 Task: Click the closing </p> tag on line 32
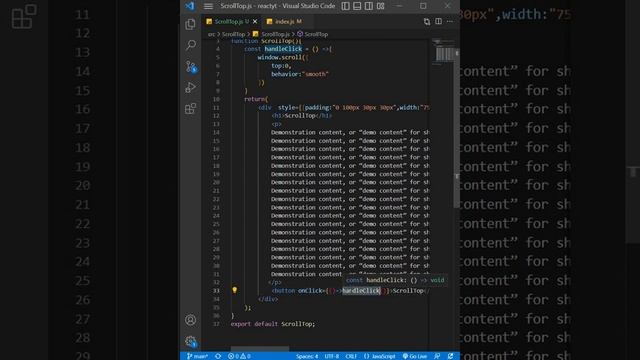click(x=275, y=282)
